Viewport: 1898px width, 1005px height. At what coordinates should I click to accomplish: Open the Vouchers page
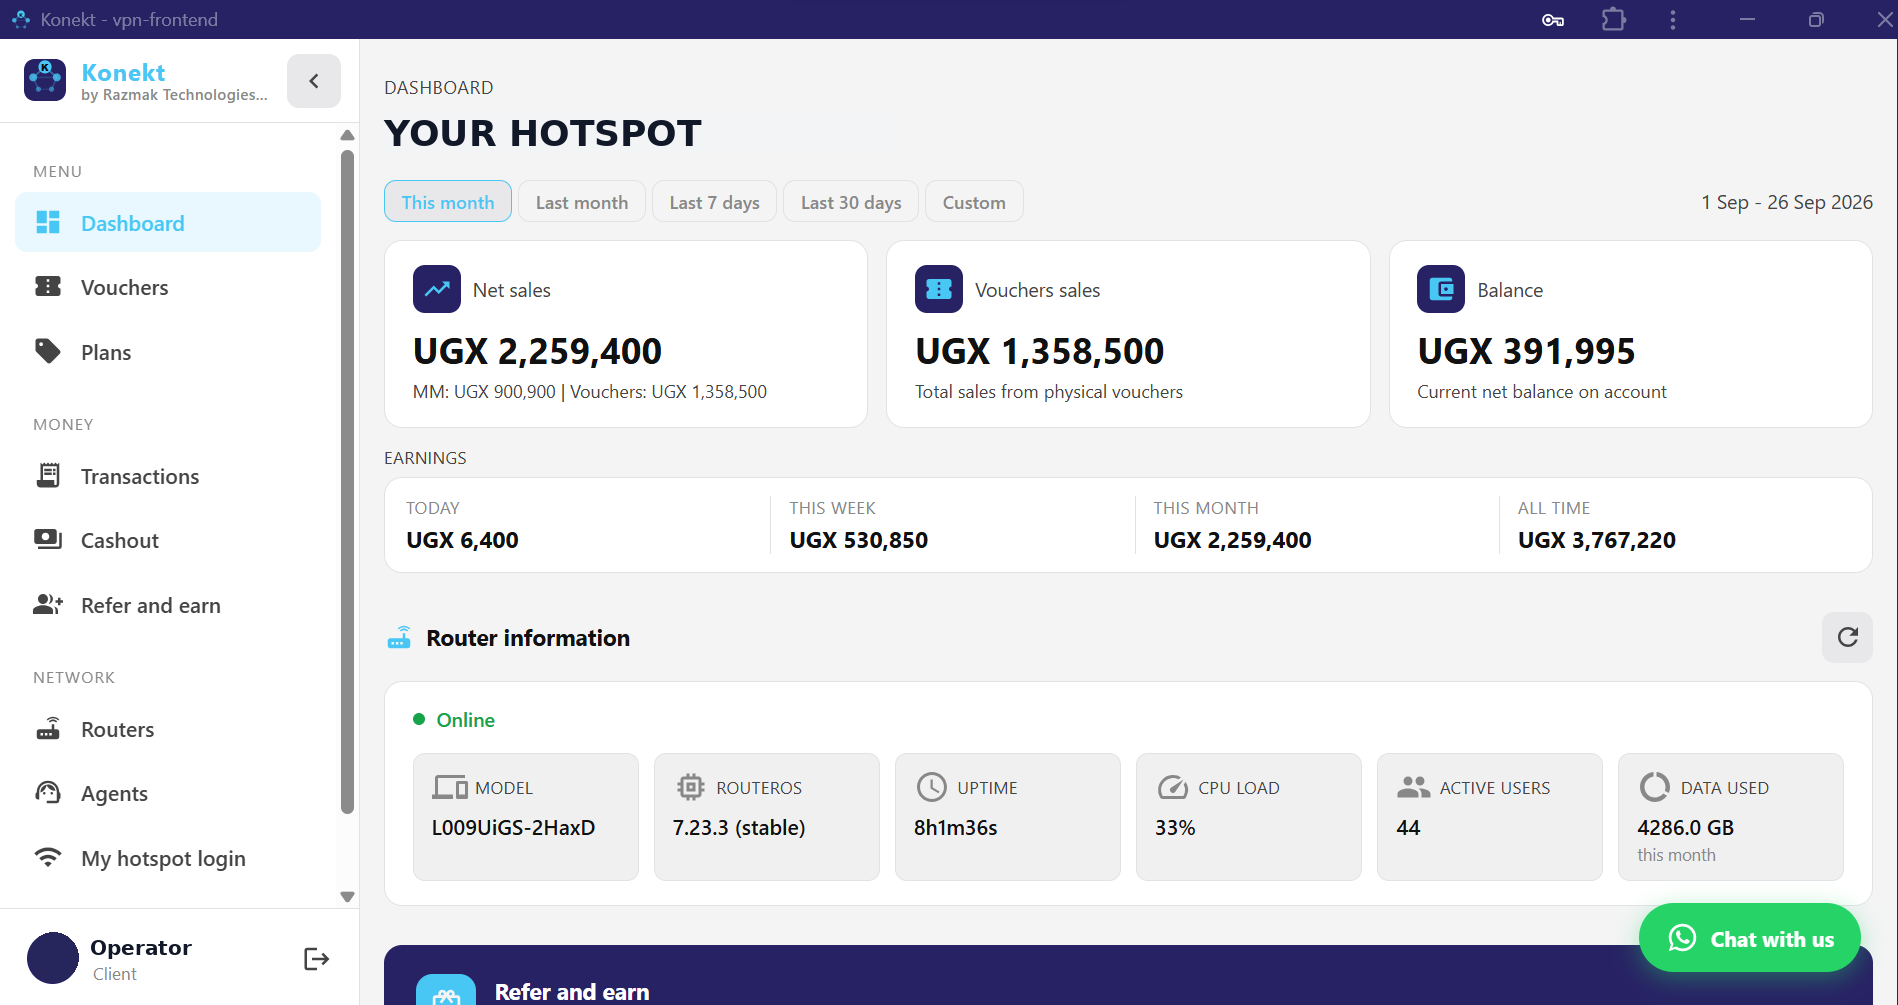[x=168, y=287]
